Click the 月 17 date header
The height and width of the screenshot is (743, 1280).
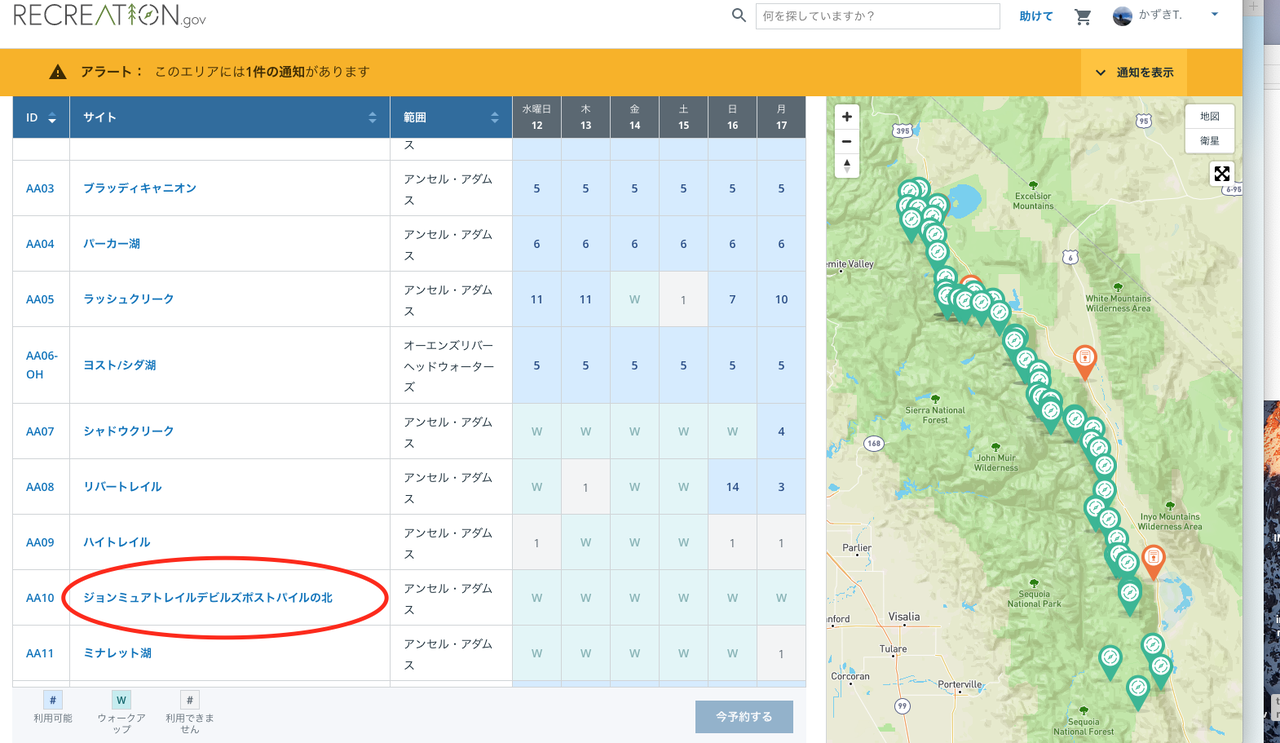click(x=781, y=117)
